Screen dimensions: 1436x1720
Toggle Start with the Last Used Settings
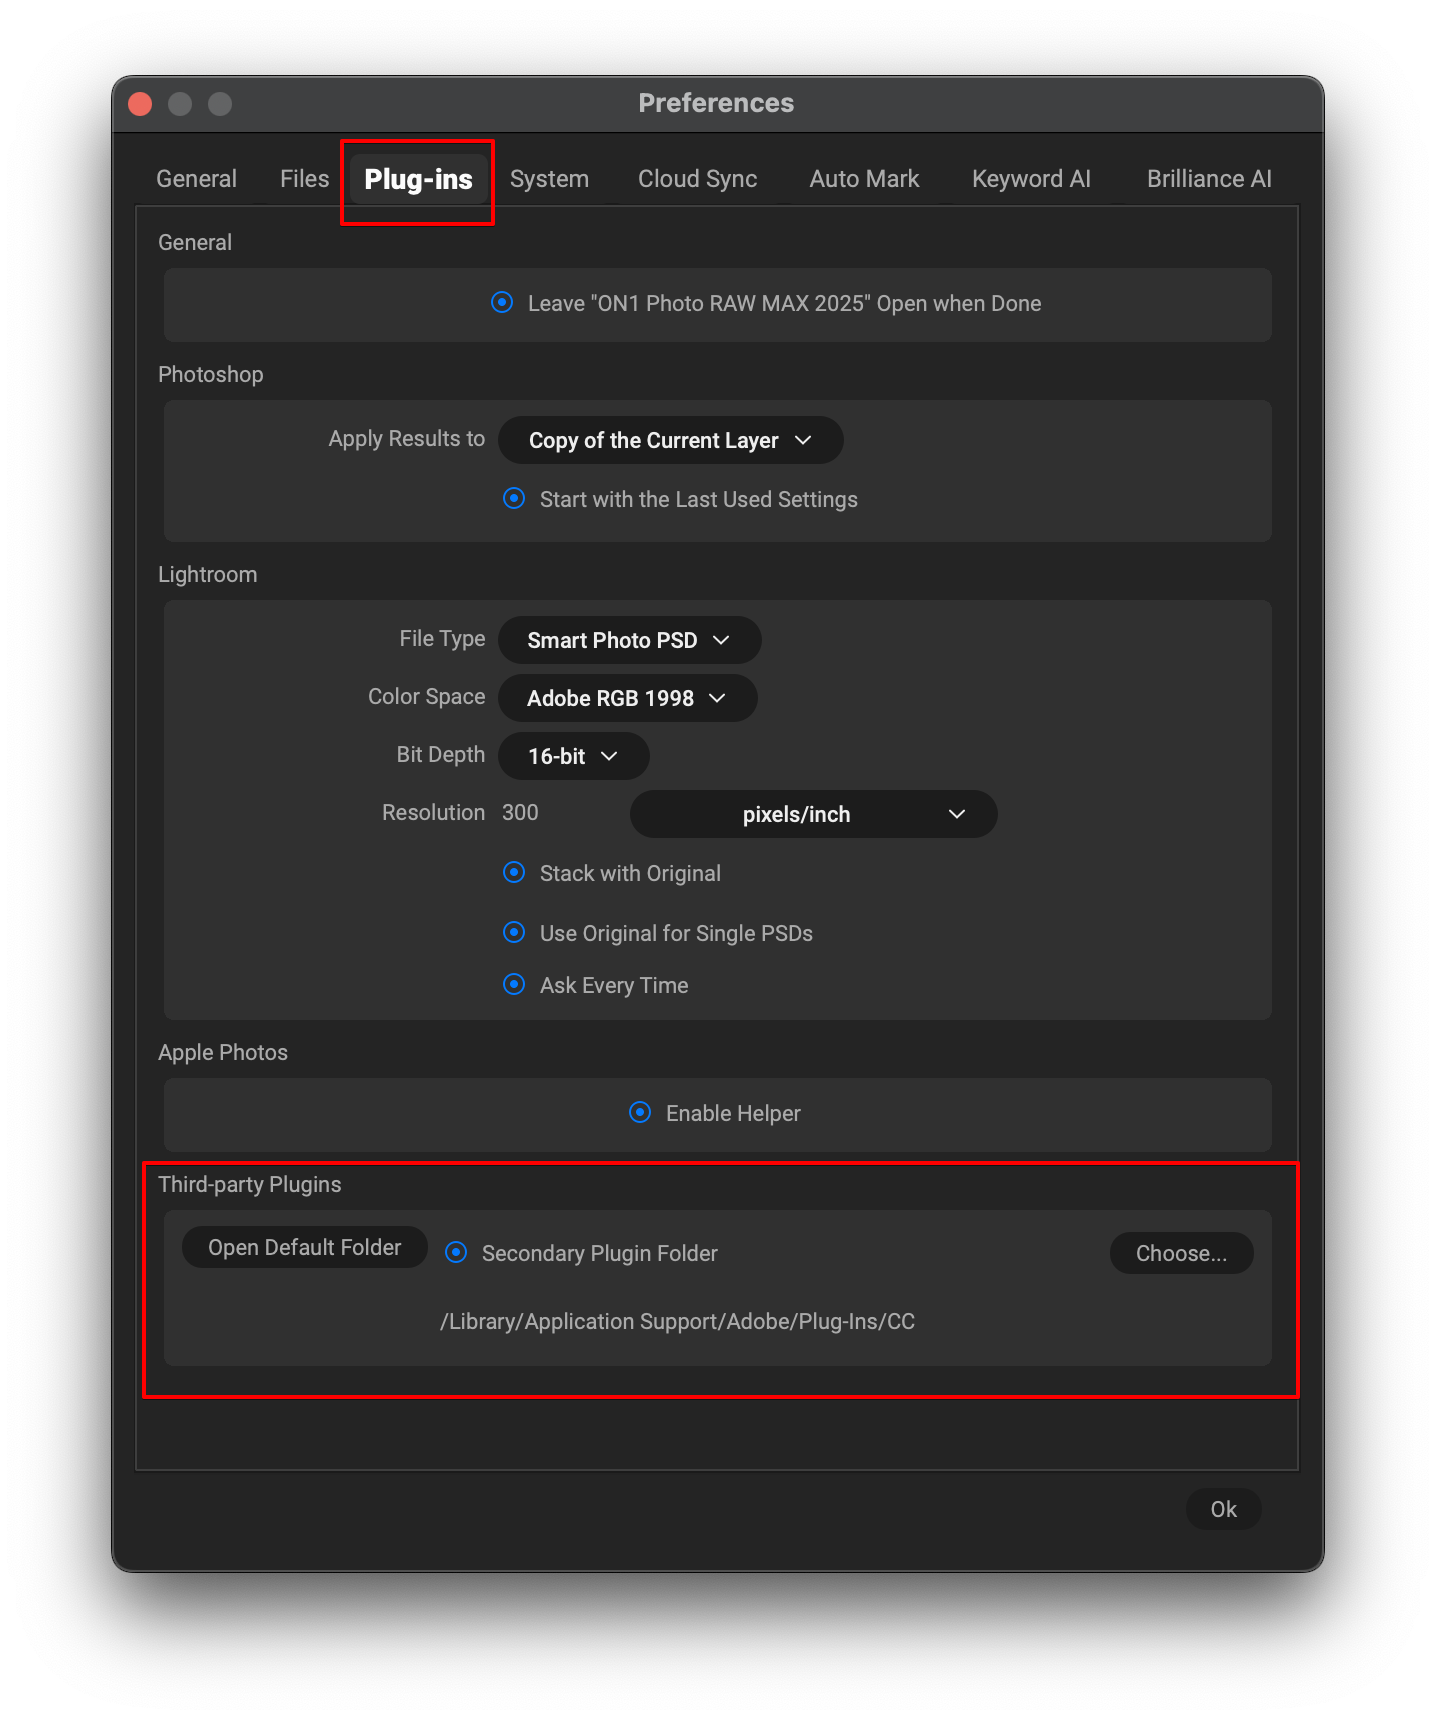(514, 499)
